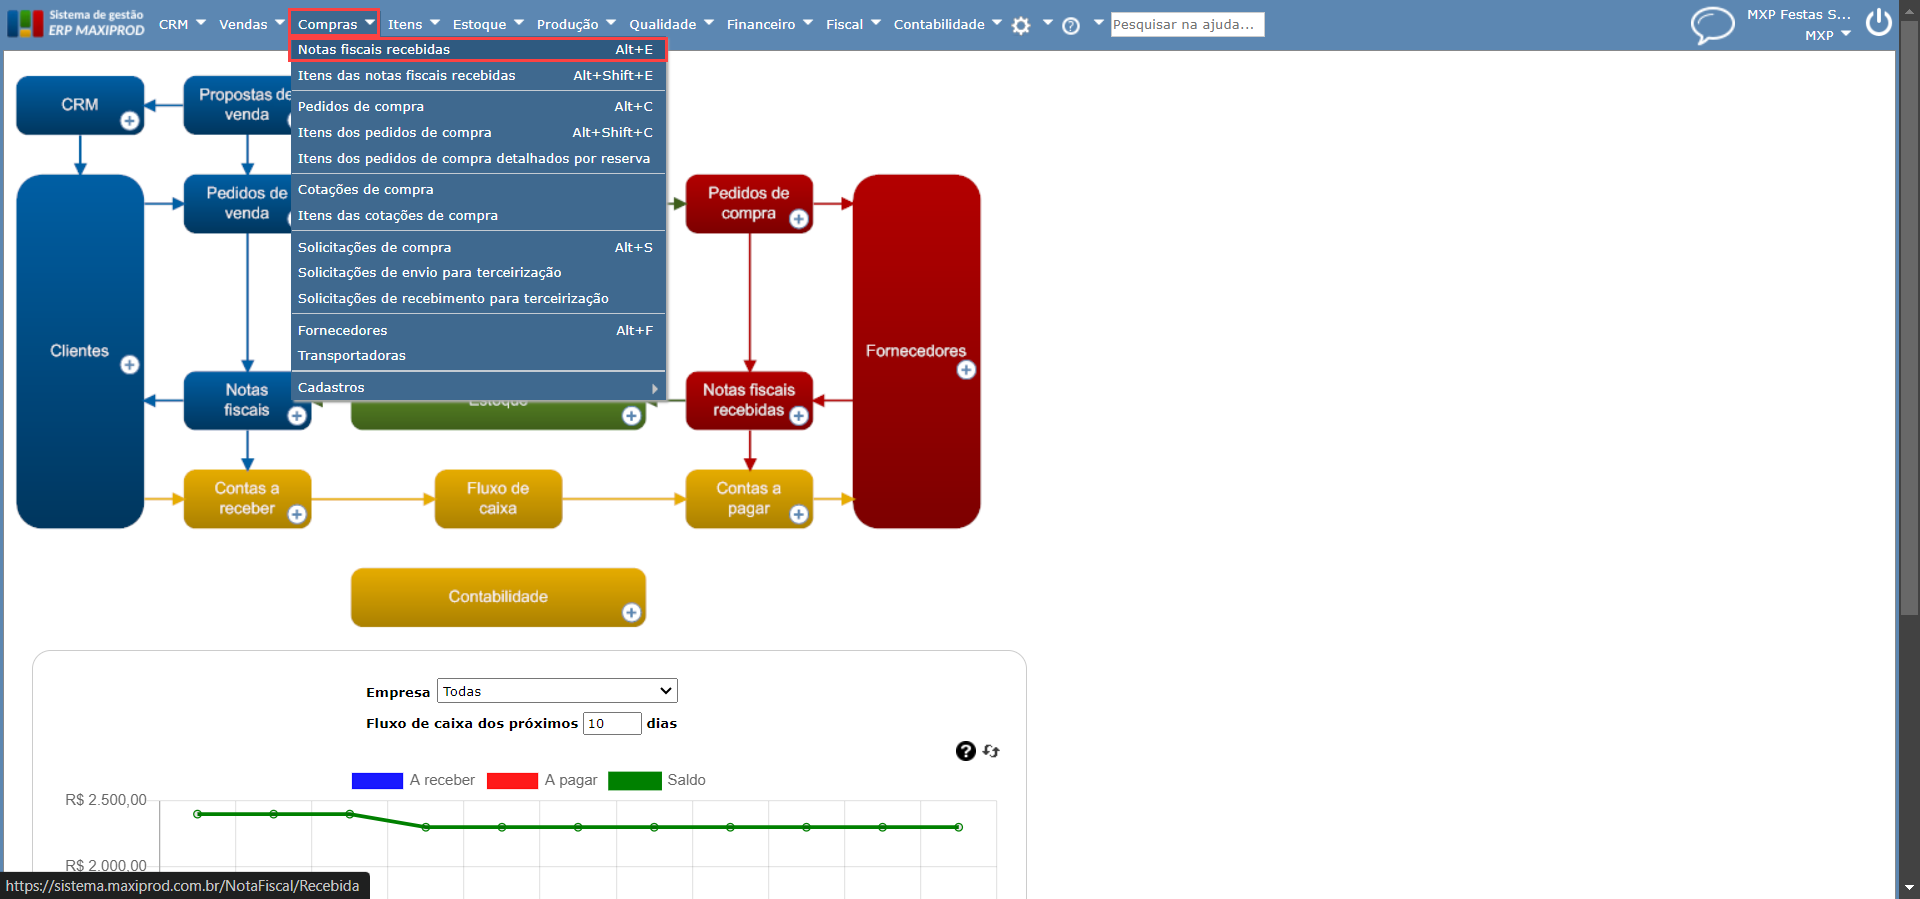Open the Qualidade menu
The image size is (1920, 899).
tap(671, 24)
